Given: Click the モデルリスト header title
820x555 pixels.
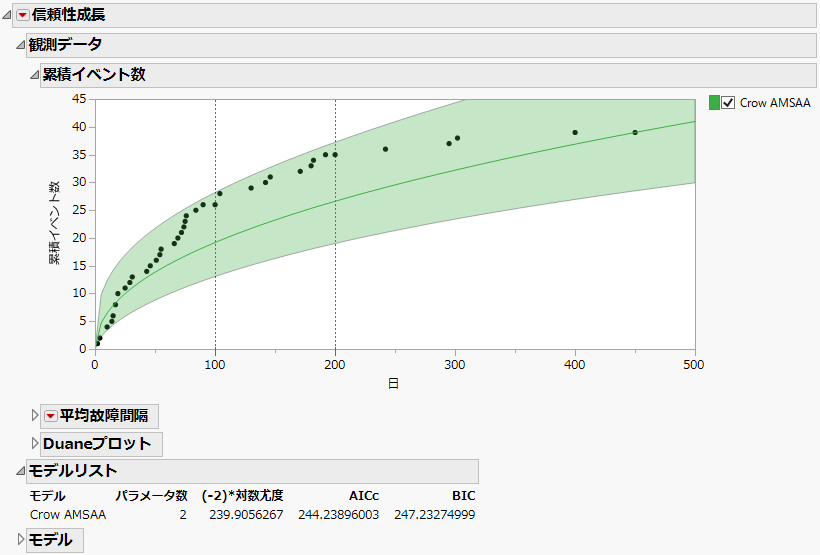Looking at the screenshot, I should pos(72,471).
